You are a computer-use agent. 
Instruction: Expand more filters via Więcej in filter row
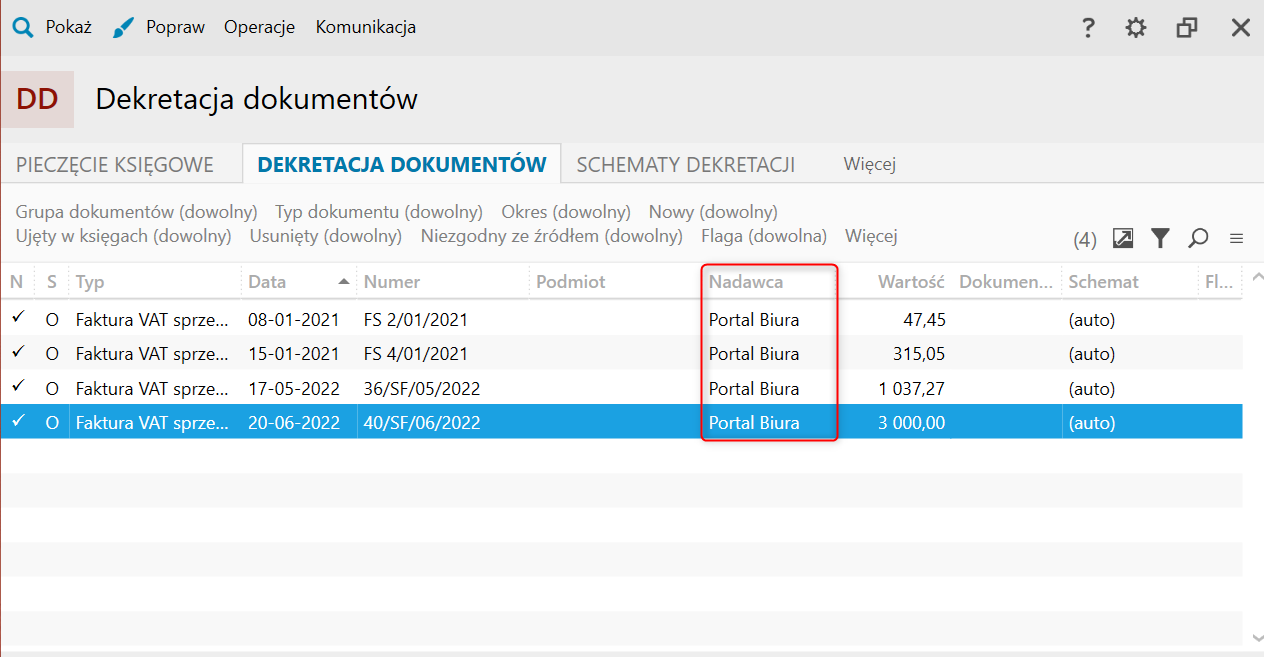871,236
